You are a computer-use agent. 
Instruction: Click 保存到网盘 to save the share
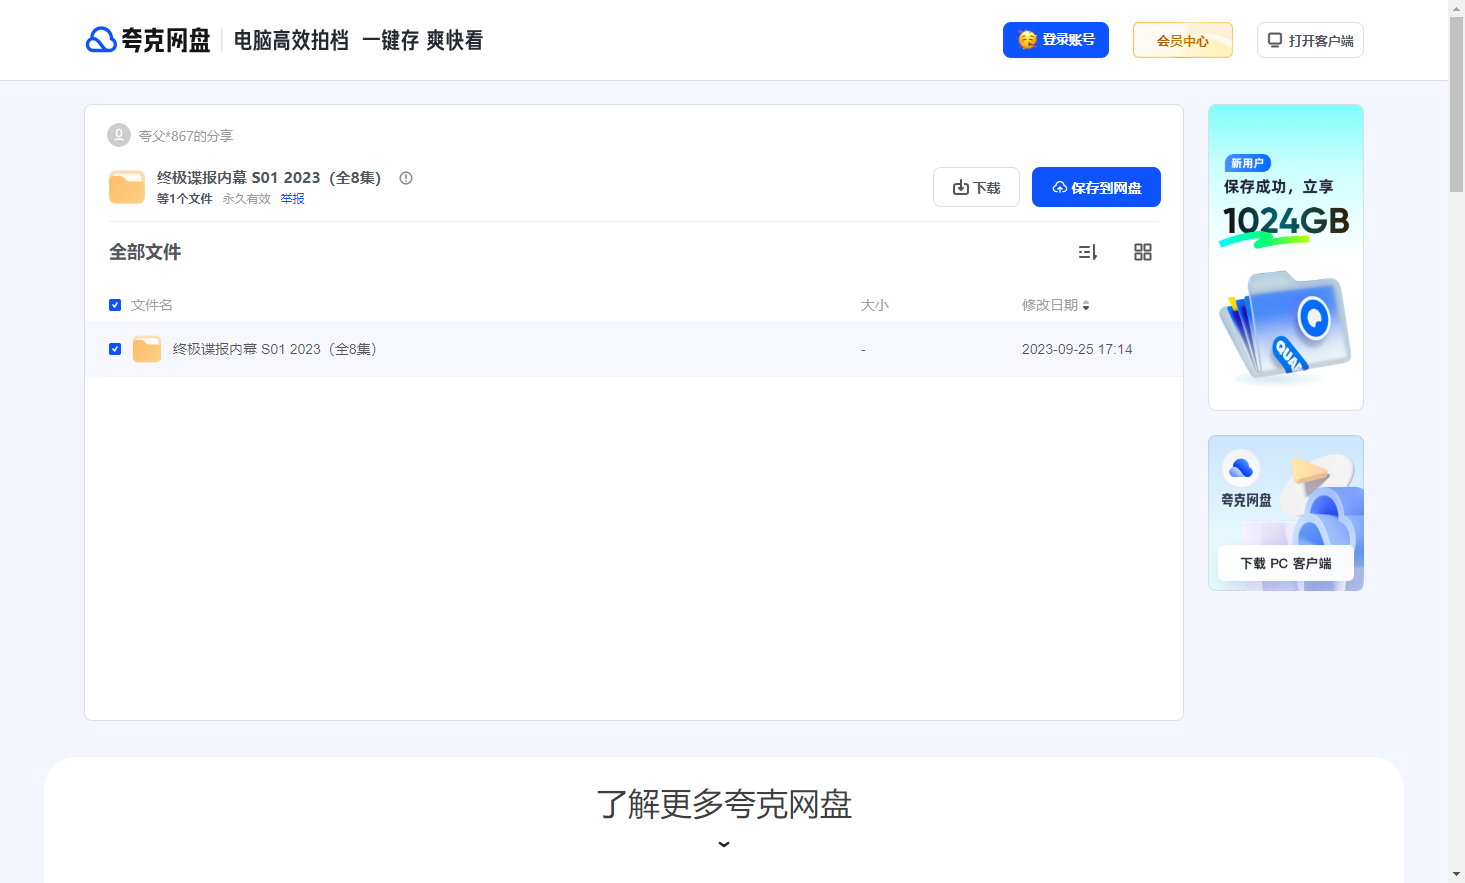pyautogui.click(x=1096, y=187)
